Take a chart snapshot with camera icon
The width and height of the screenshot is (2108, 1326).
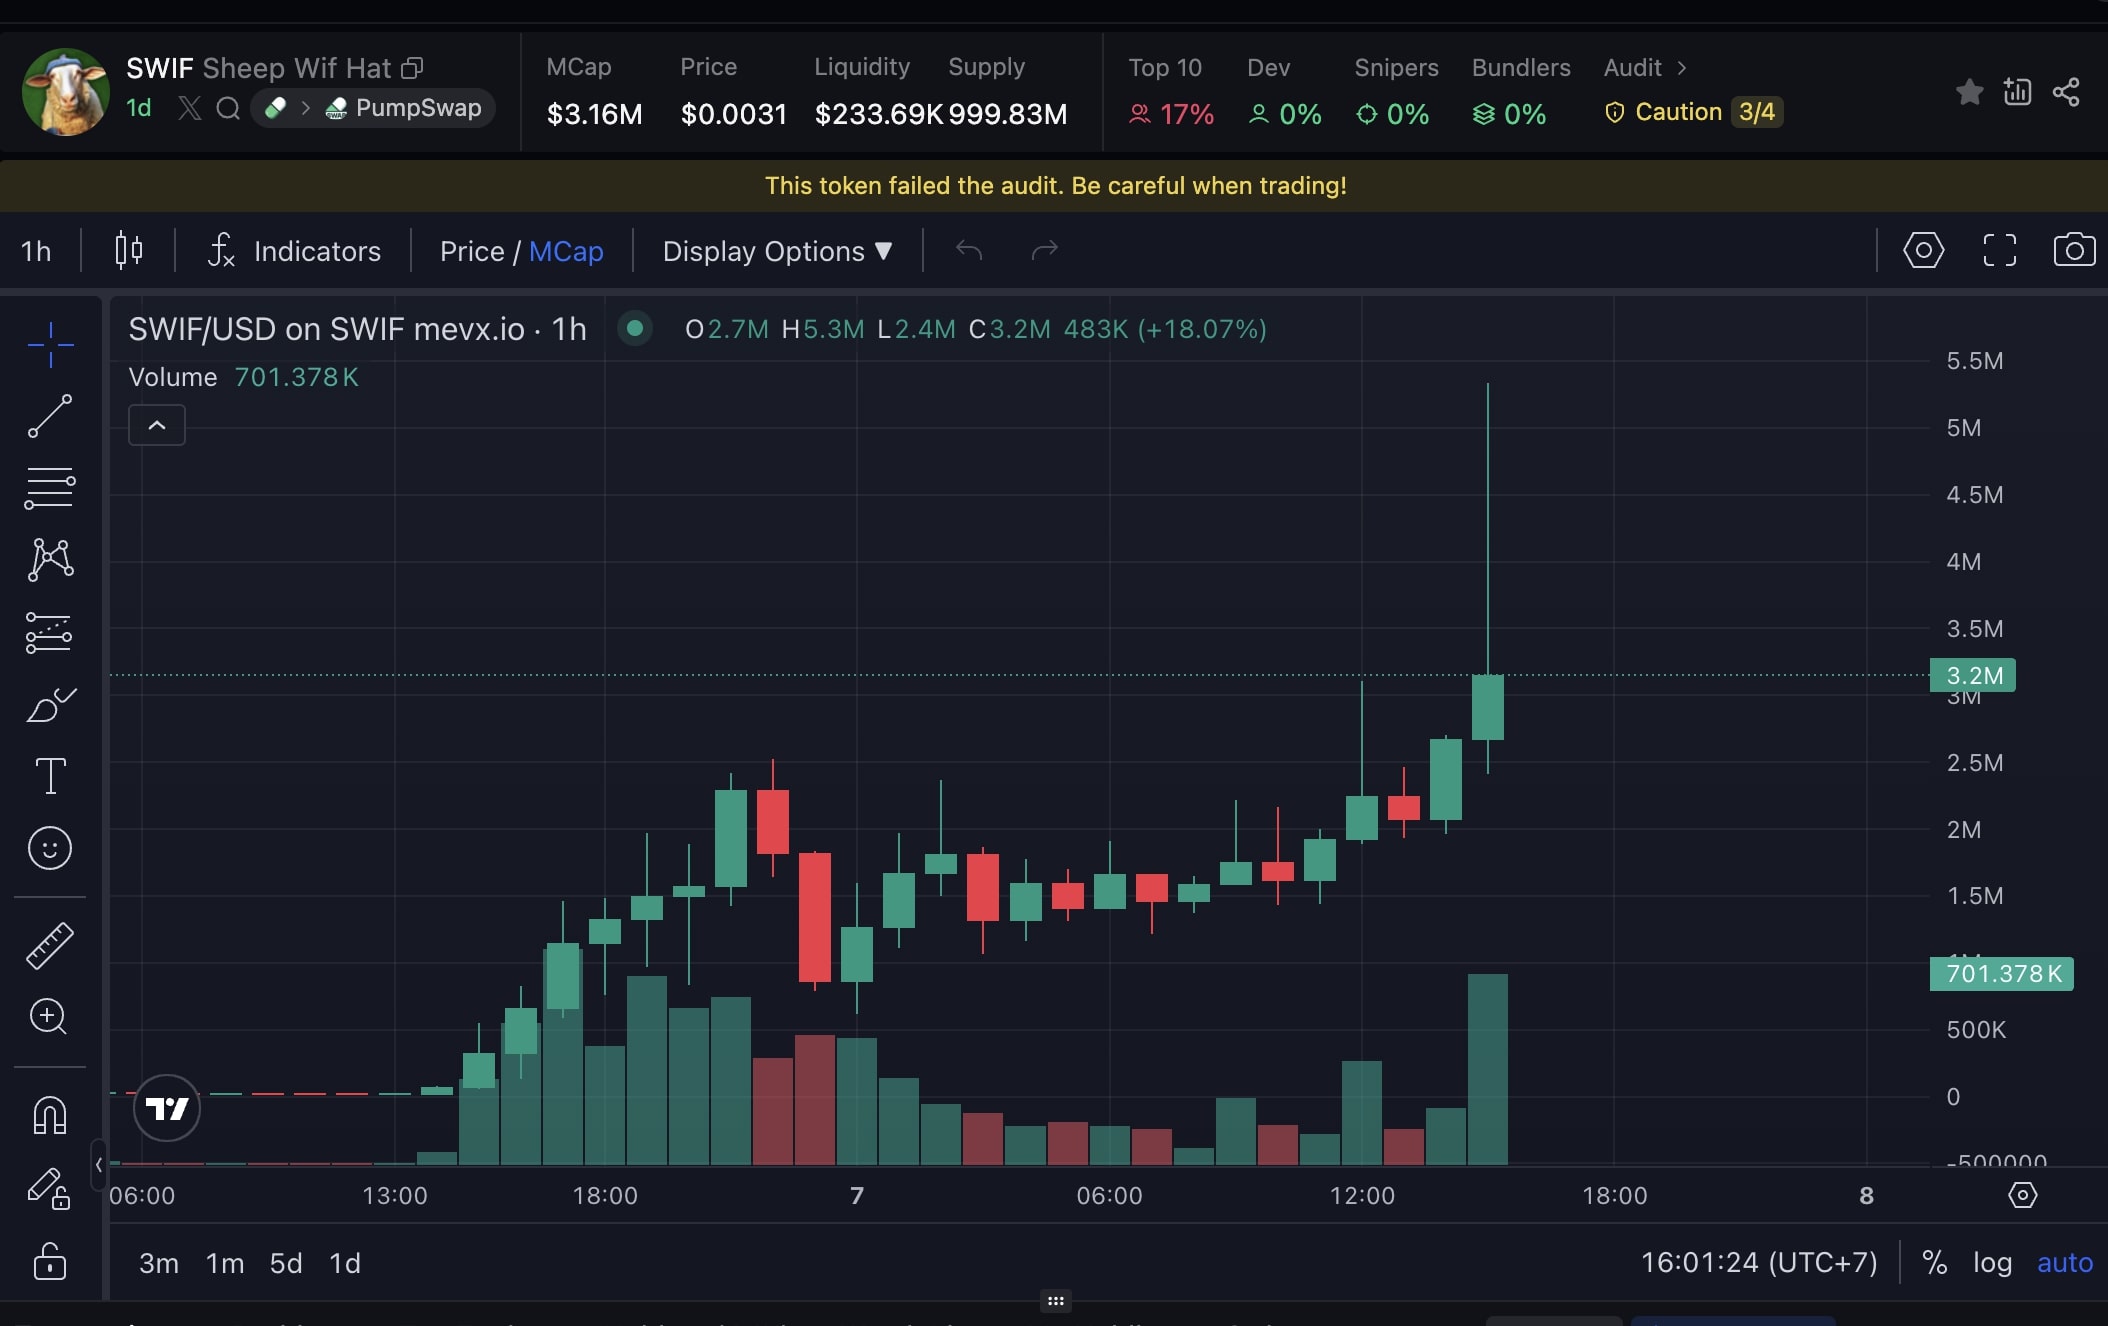[x=2074, y=250]
